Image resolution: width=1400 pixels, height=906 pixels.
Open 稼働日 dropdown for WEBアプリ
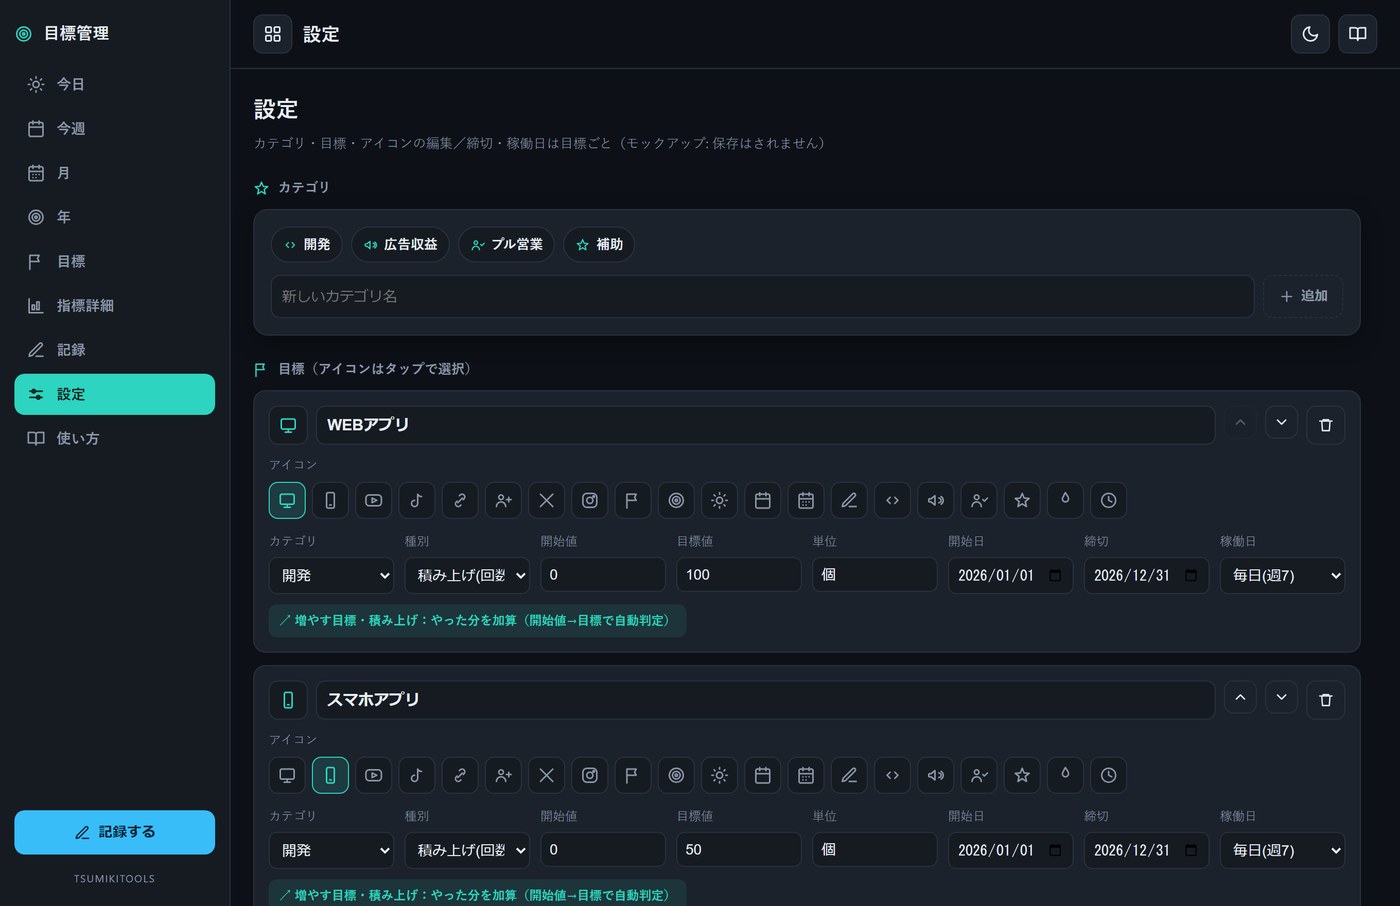pos(1282,575)
